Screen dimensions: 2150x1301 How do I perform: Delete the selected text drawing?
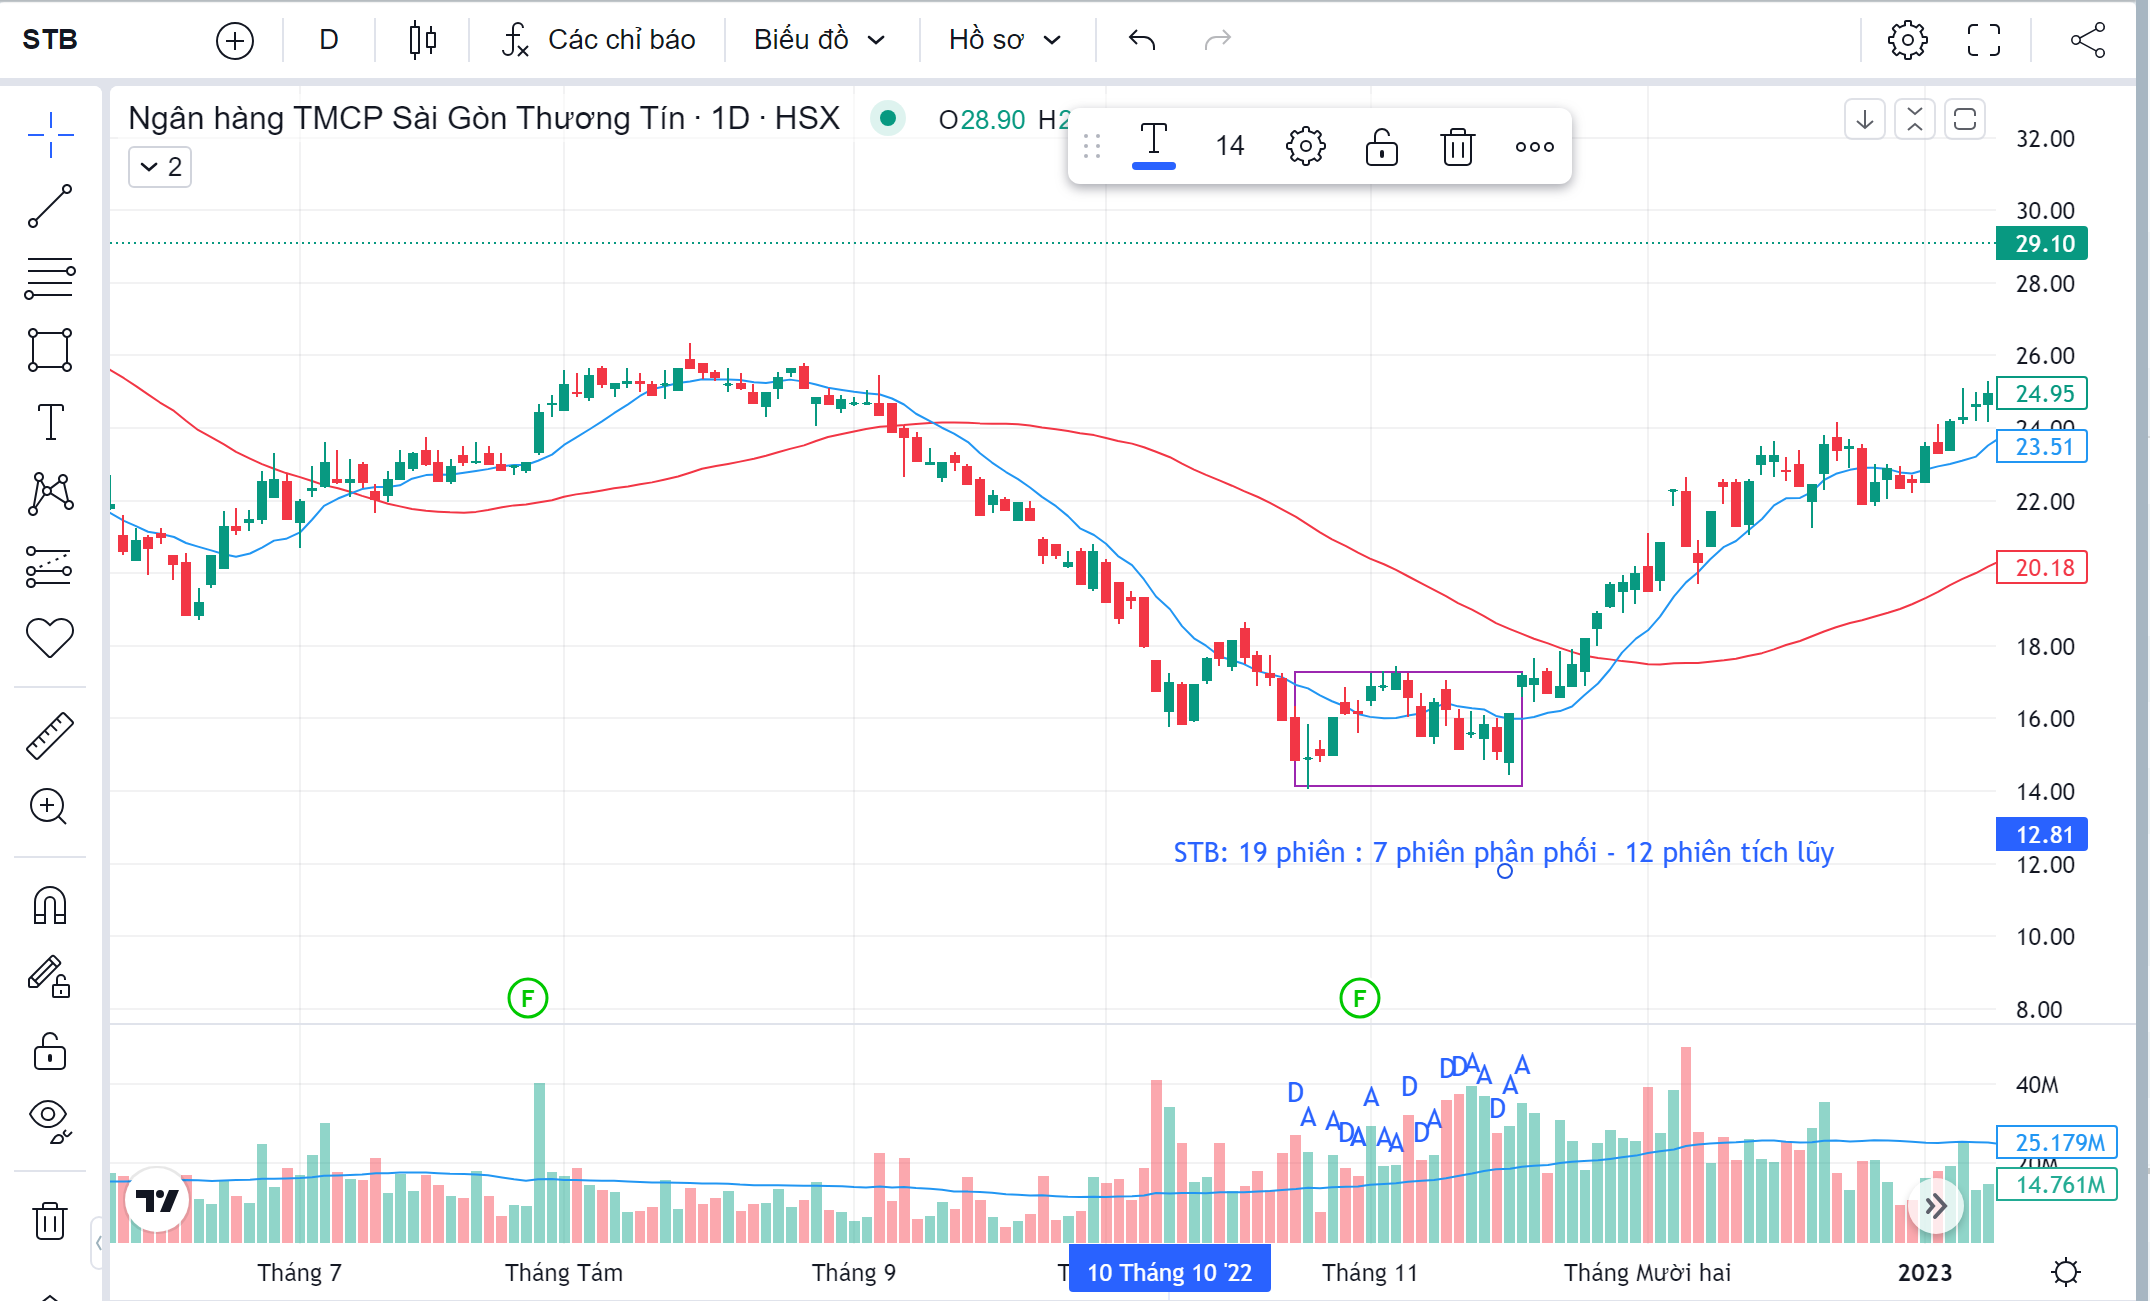click(x=1457, y=147)
